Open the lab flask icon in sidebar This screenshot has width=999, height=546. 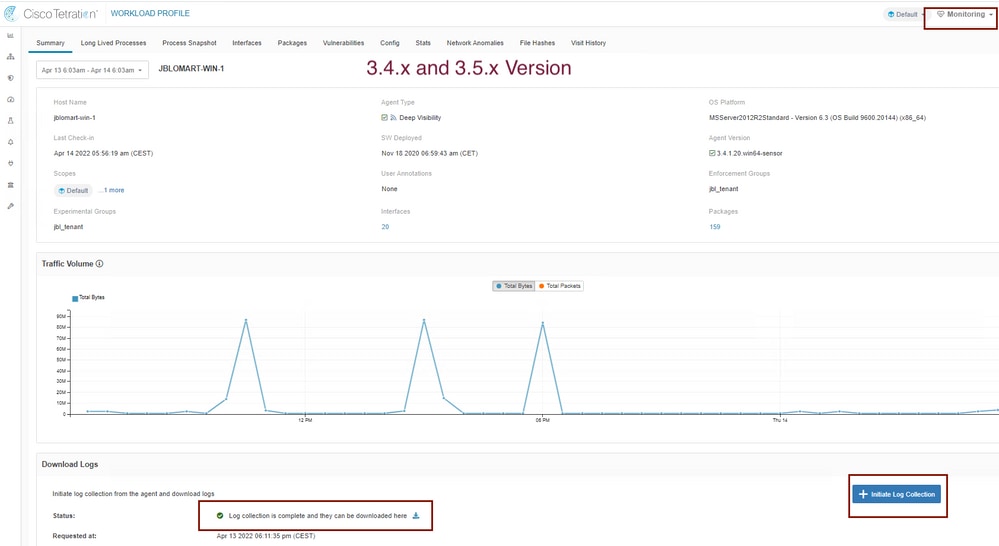[x=10, y=120]
